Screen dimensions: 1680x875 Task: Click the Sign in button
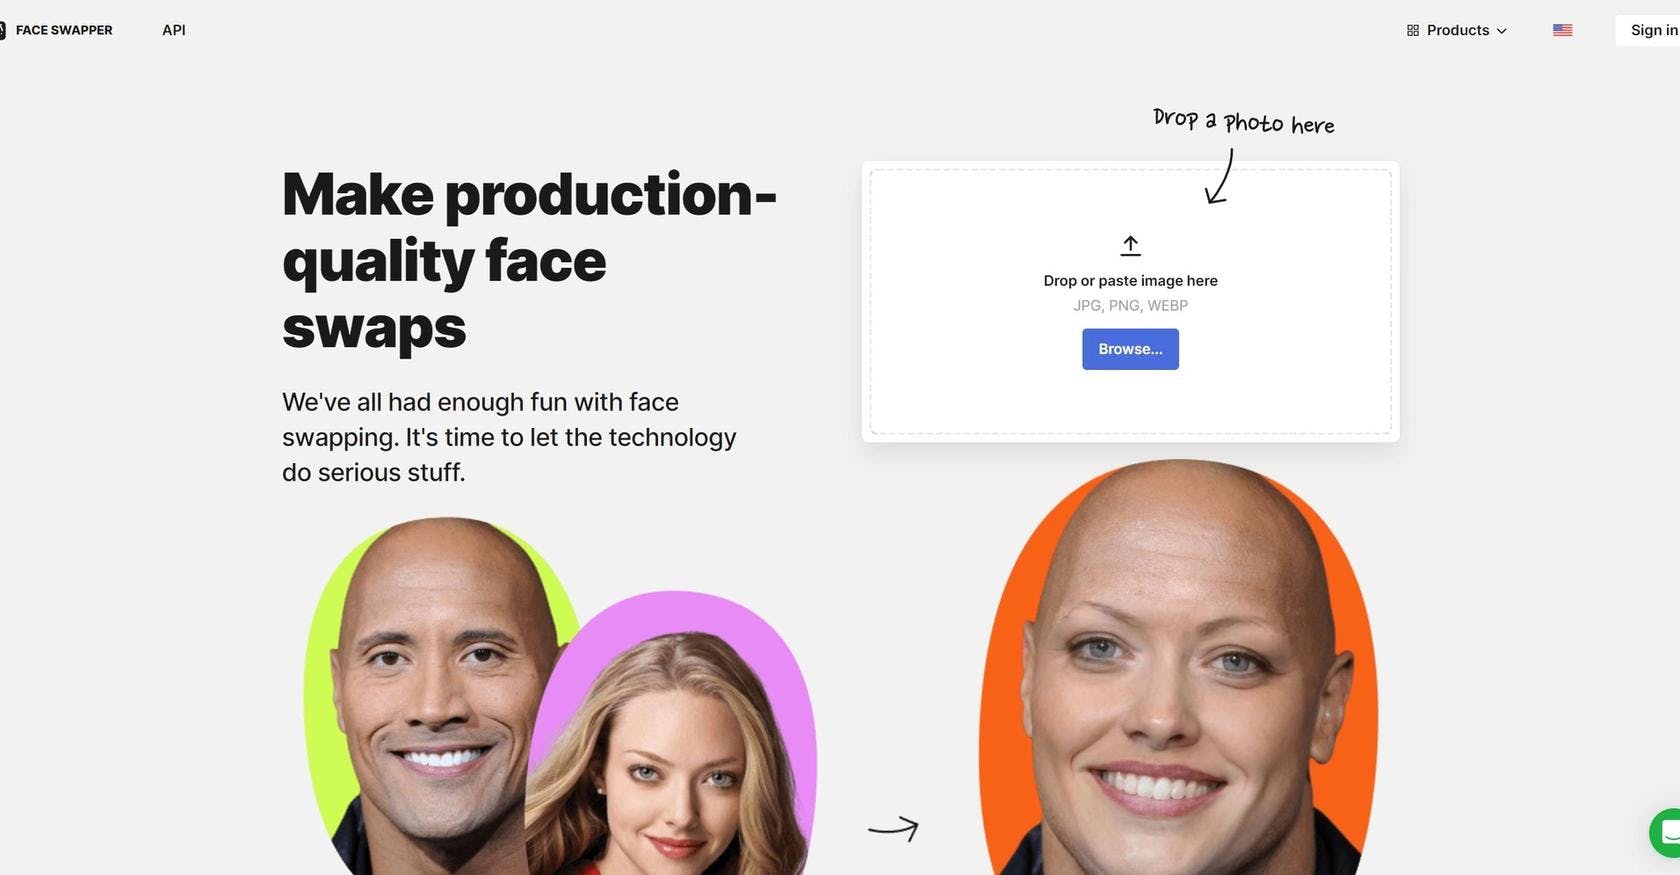(1649, 30)
